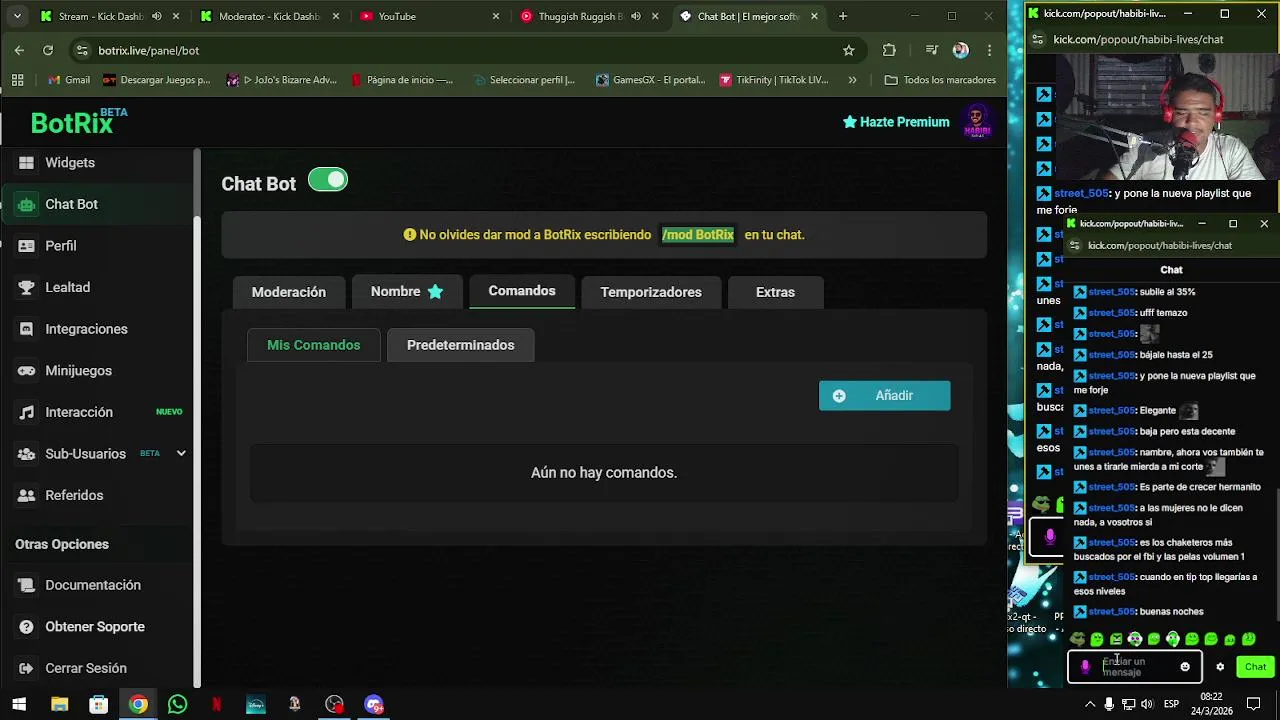Select the Comandos tab
The height and width of the screenshot is (720, 1280).
[x=522, y=291]
